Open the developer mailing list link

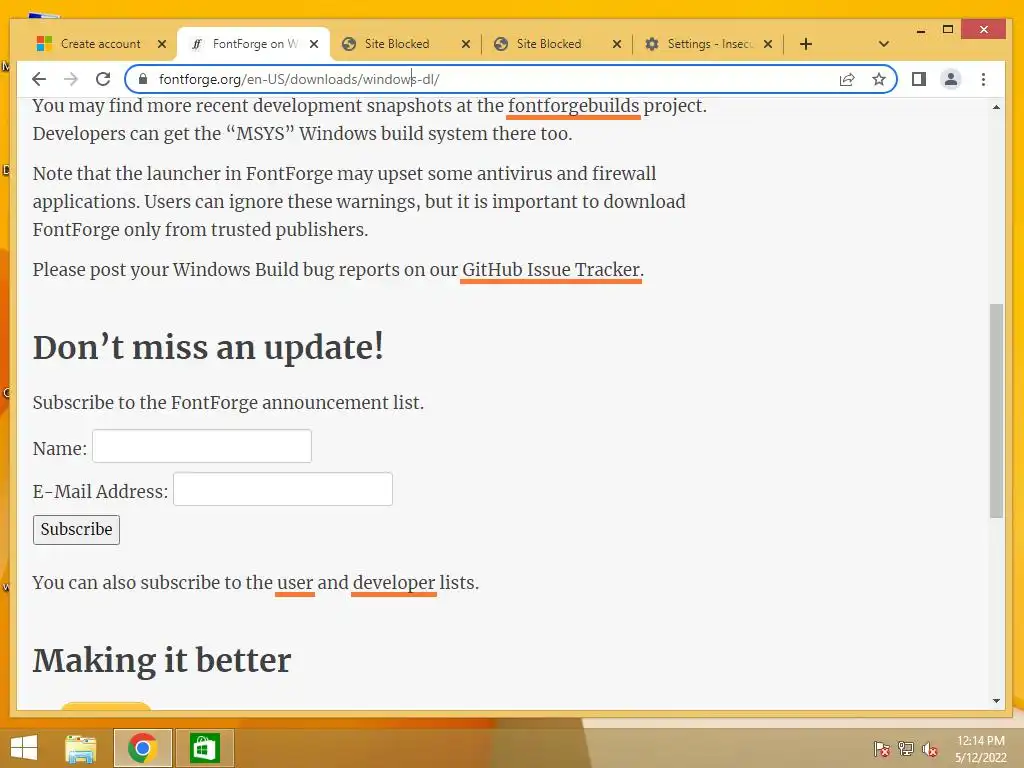394,583
